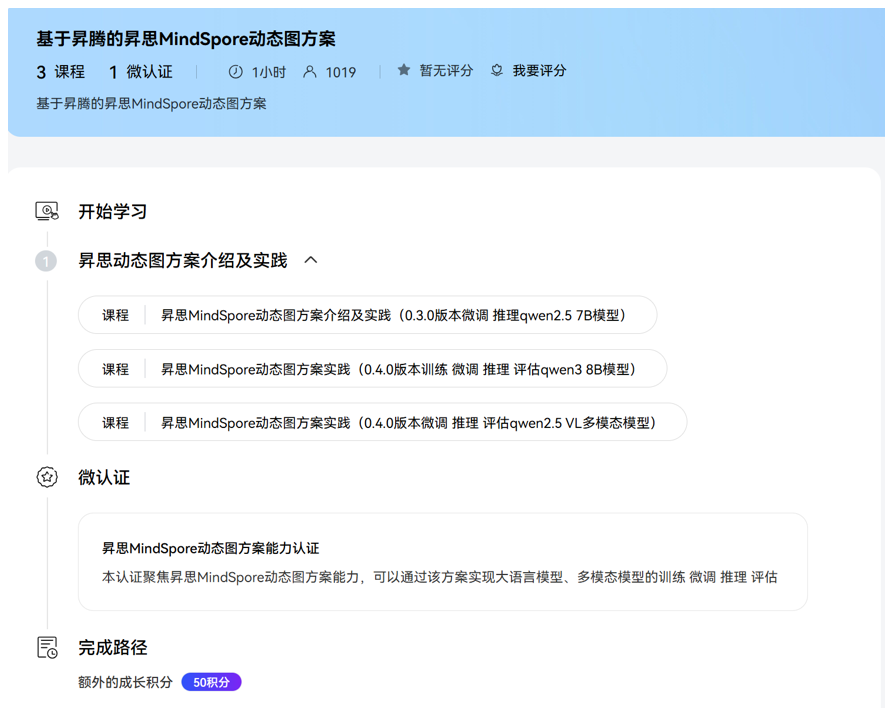Viewport: 891px width, 724px height.
Task: Click the 3 课程 count
Action: tap(61, 72)
